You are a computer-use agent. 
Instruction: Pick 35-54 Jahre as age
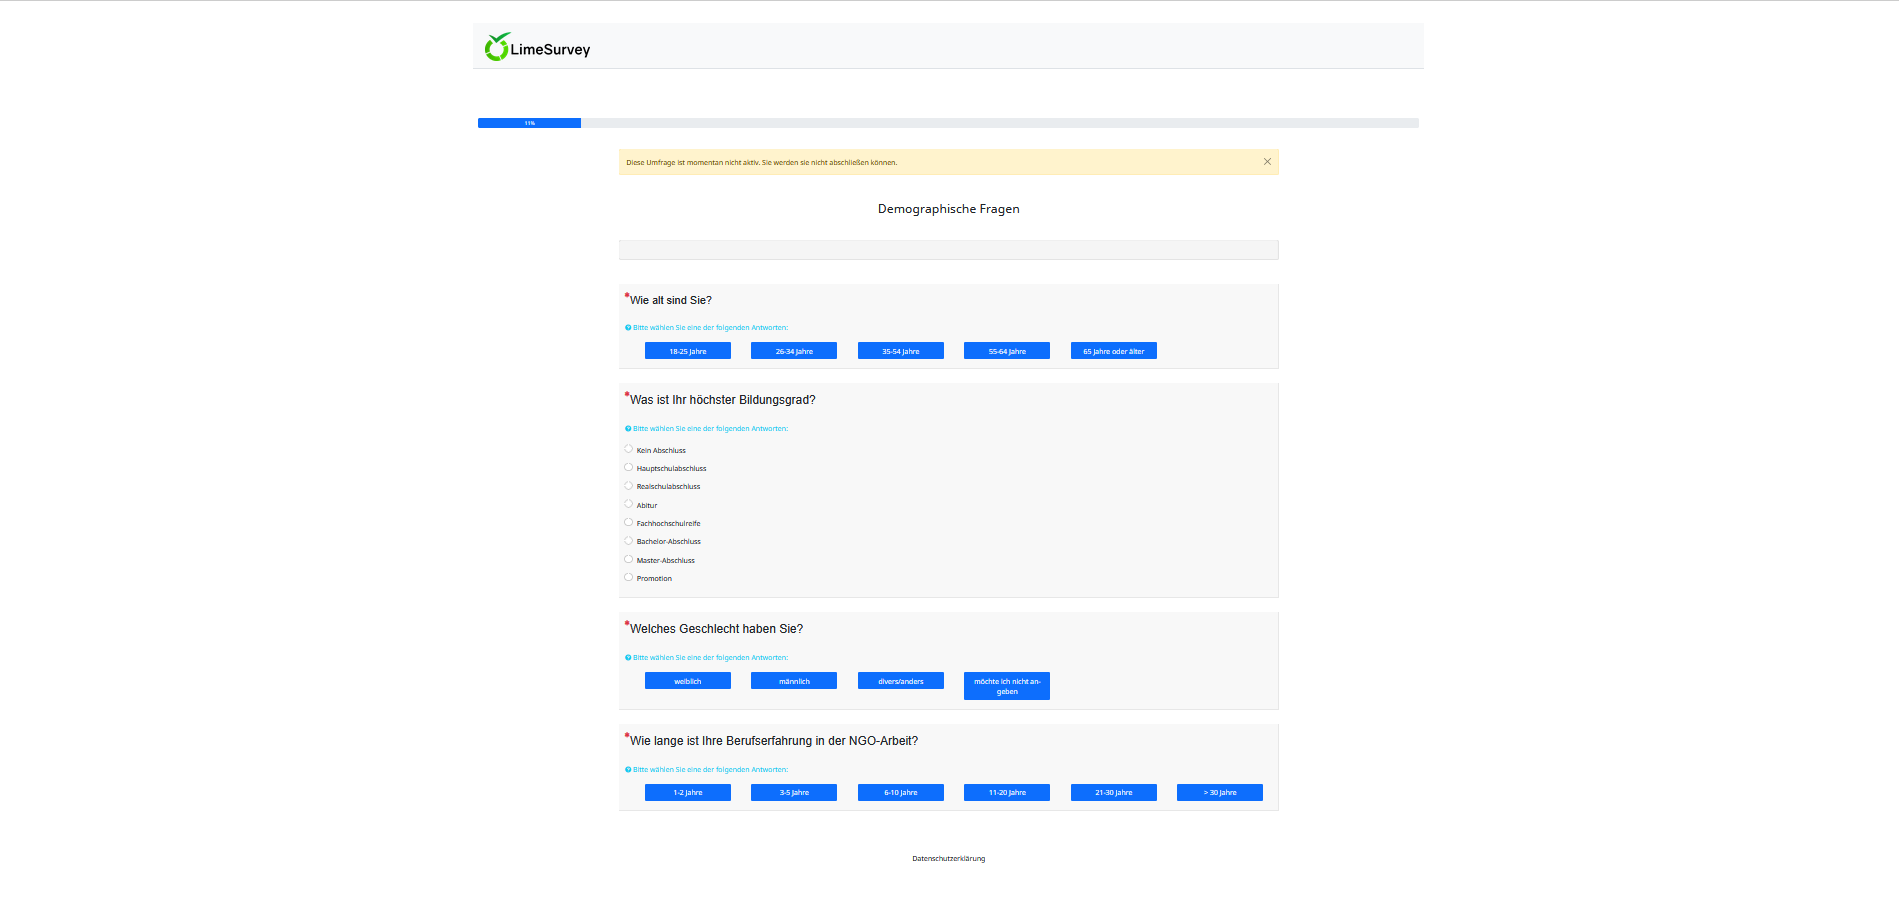[901, 351]
